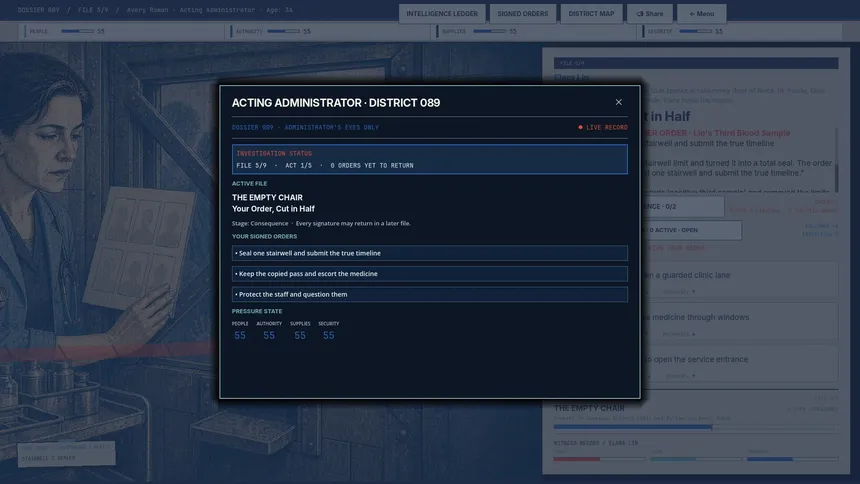The image size is (860, 484).
Task: Select 'Seal one stairwell and submit the true timeline'
Action: [x=429, y=253]
